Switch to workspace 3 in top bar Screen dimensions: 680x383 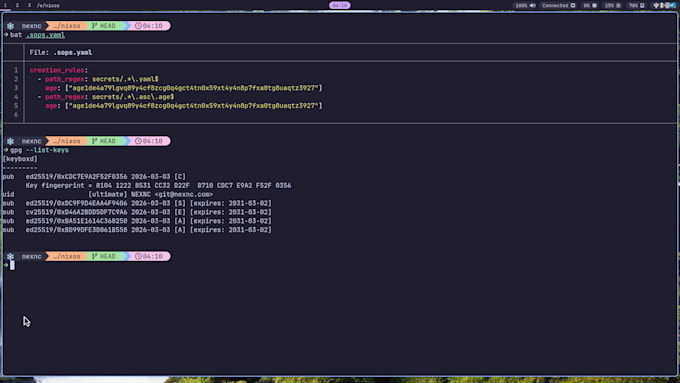[x=29, y=5]
